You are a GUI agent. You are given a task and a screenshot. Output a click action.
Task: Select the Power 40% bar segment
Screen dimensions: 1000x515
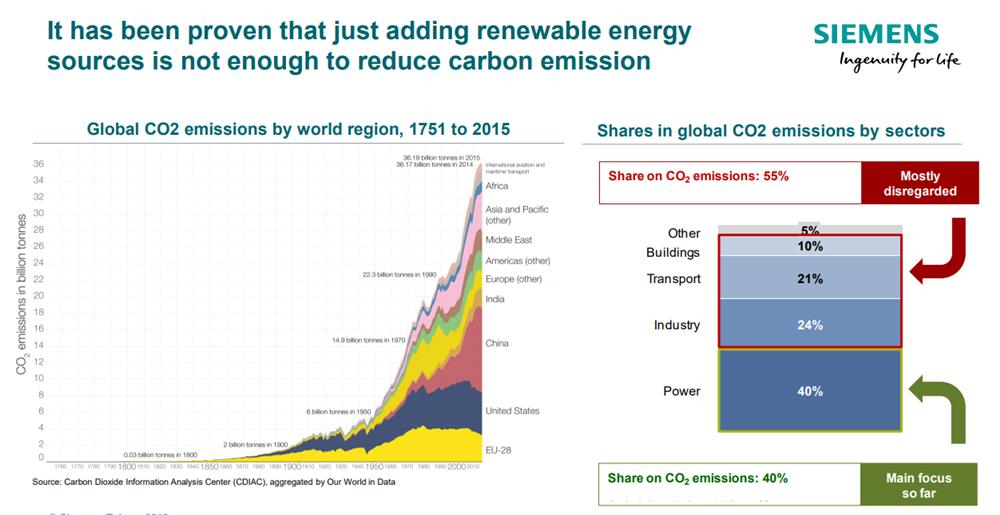810,391
